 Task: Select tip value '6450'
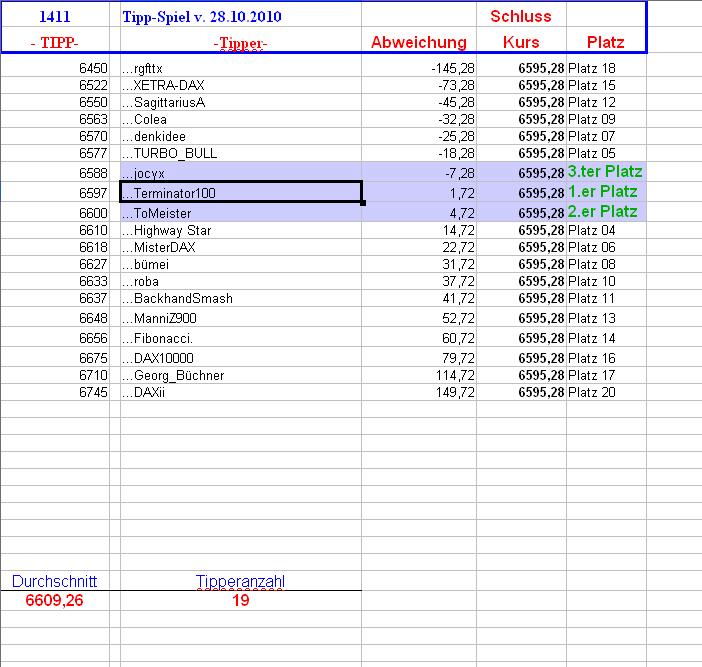(93, 68)
